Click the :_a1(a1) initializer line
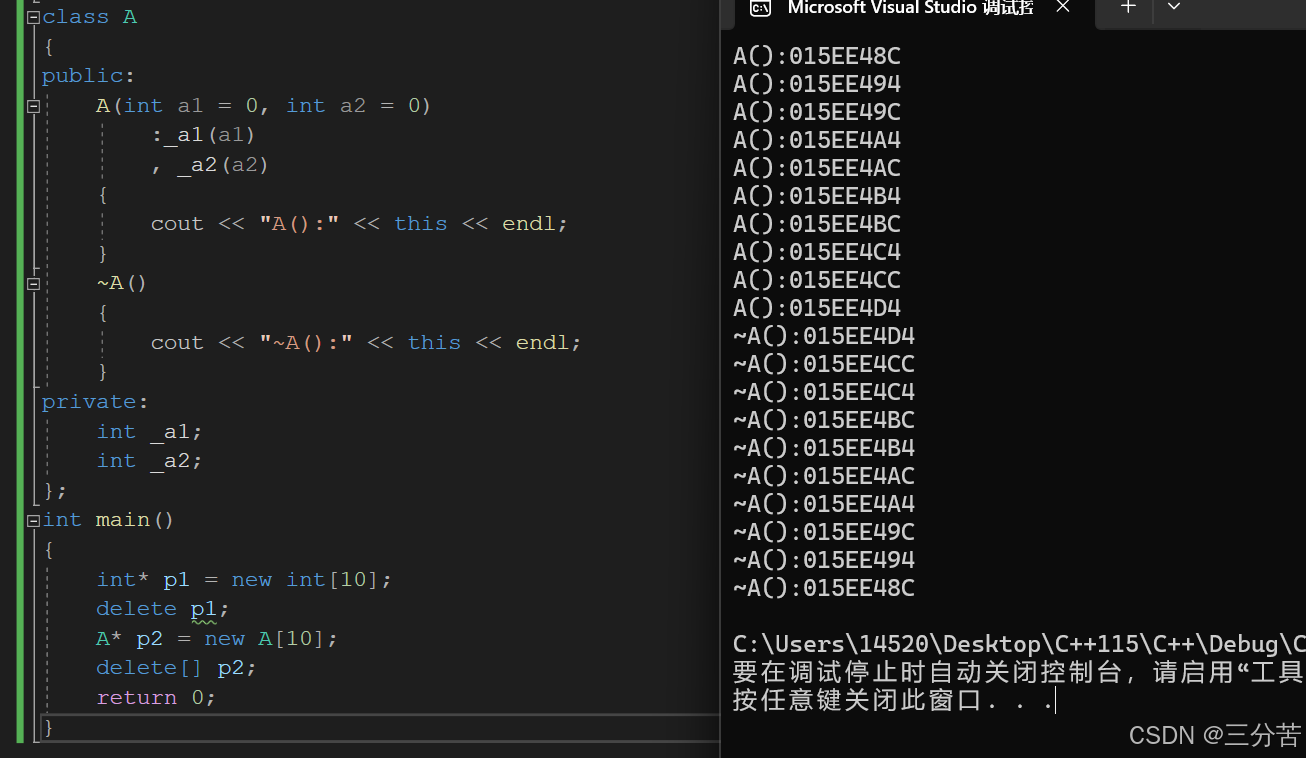This screenshot has height=758, width=1306. (203, 135)
